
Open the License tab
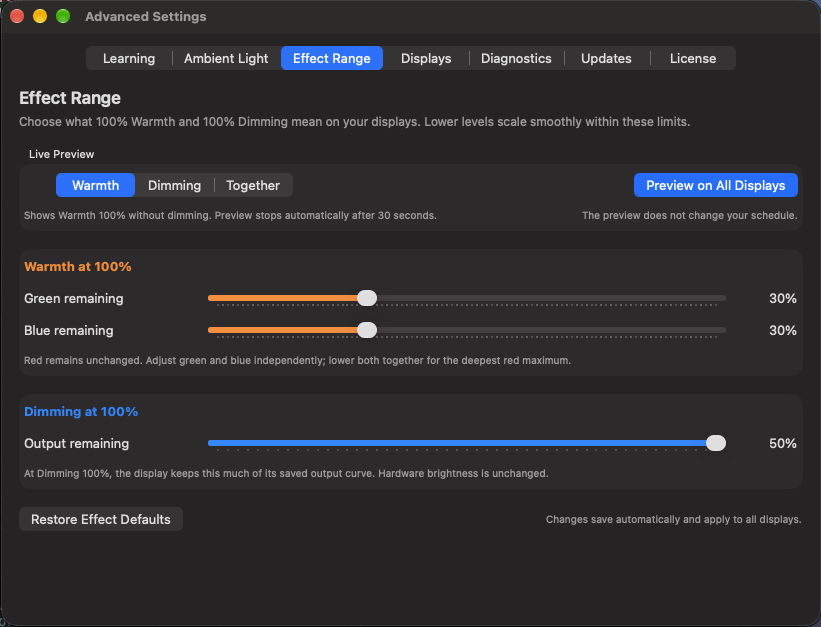[693, 58]
